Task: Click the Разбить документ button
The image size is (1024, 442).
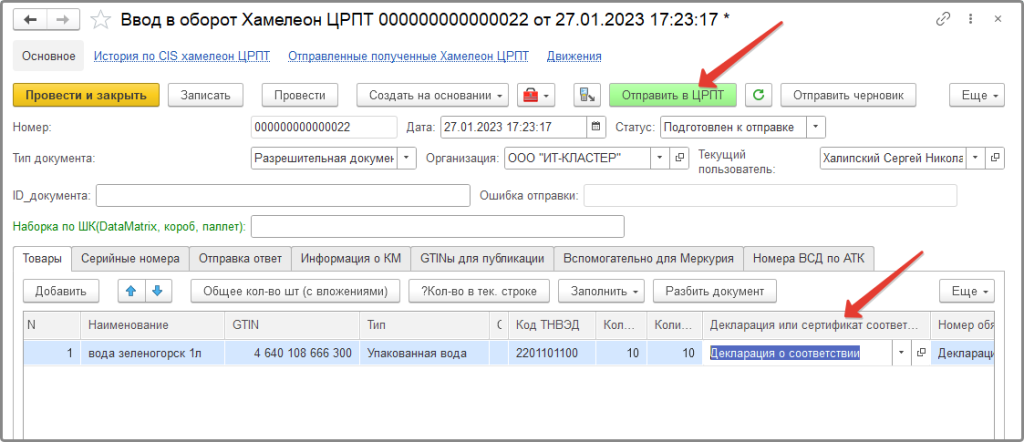Action: click(x=714, y=291)
